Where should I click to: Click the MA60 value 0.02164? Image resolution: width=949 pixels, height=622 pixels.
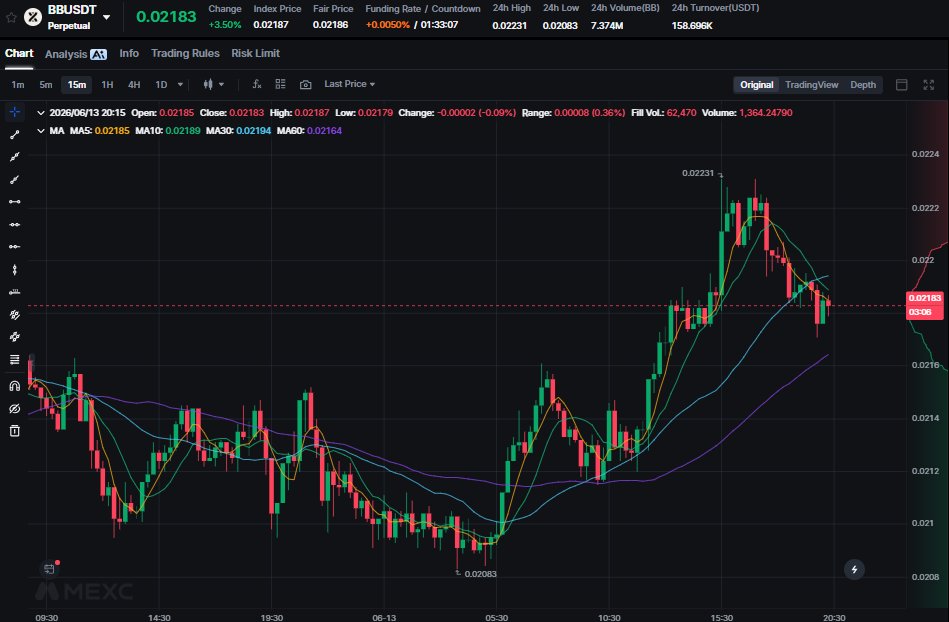(324, 131)
